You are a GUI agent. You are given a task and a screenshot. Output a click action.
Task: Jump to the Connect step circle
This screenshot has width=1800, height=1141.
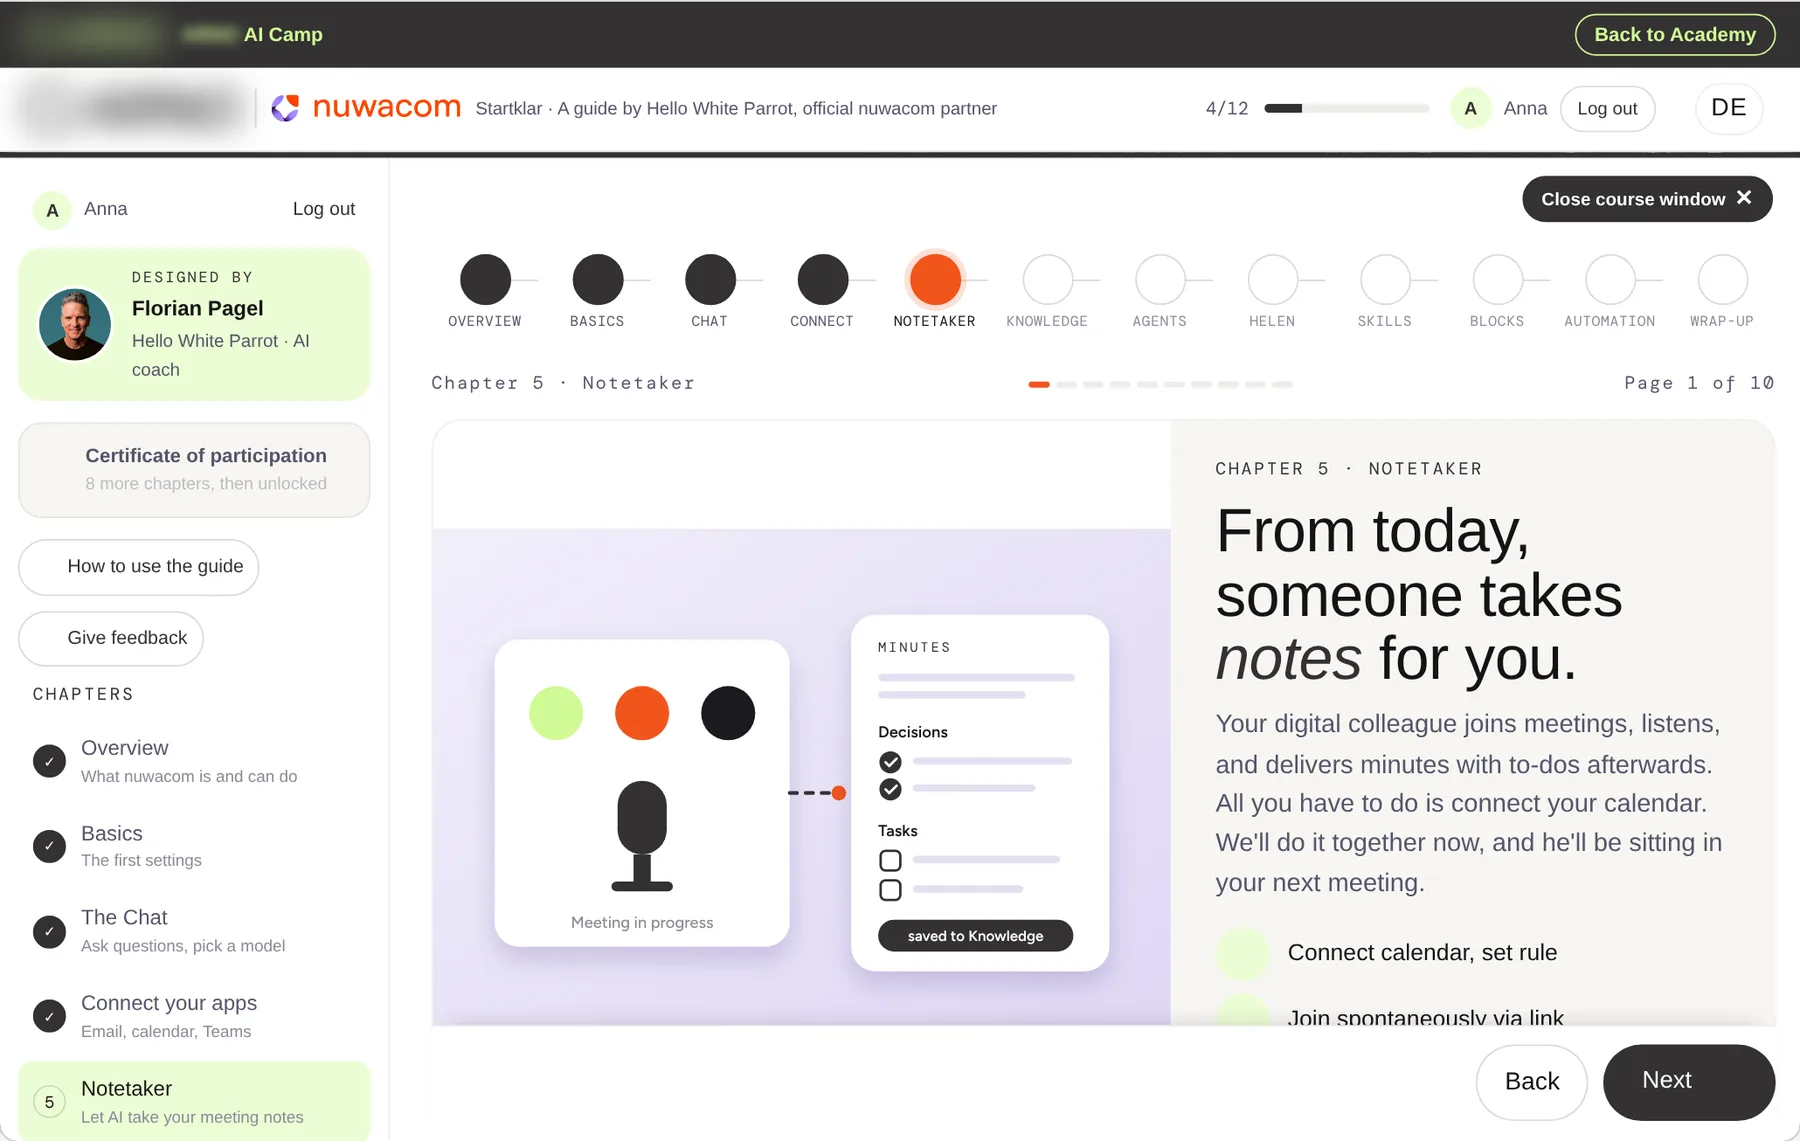coord(822,279)
